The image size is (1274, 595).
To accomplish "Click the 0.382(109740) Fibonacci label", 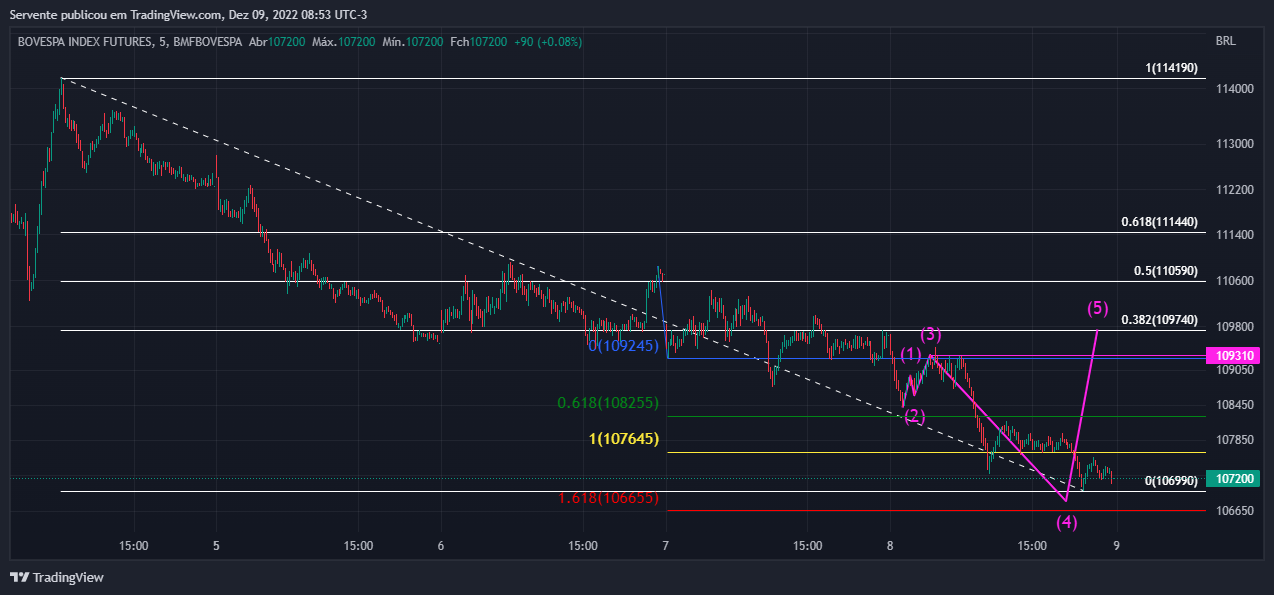I will tap(1159, 320).
